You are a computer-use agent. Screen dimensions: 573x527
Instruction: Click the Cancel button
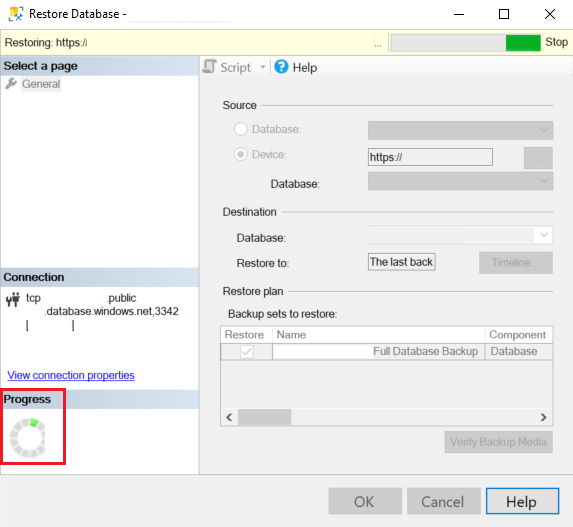(x=444, y=501)
